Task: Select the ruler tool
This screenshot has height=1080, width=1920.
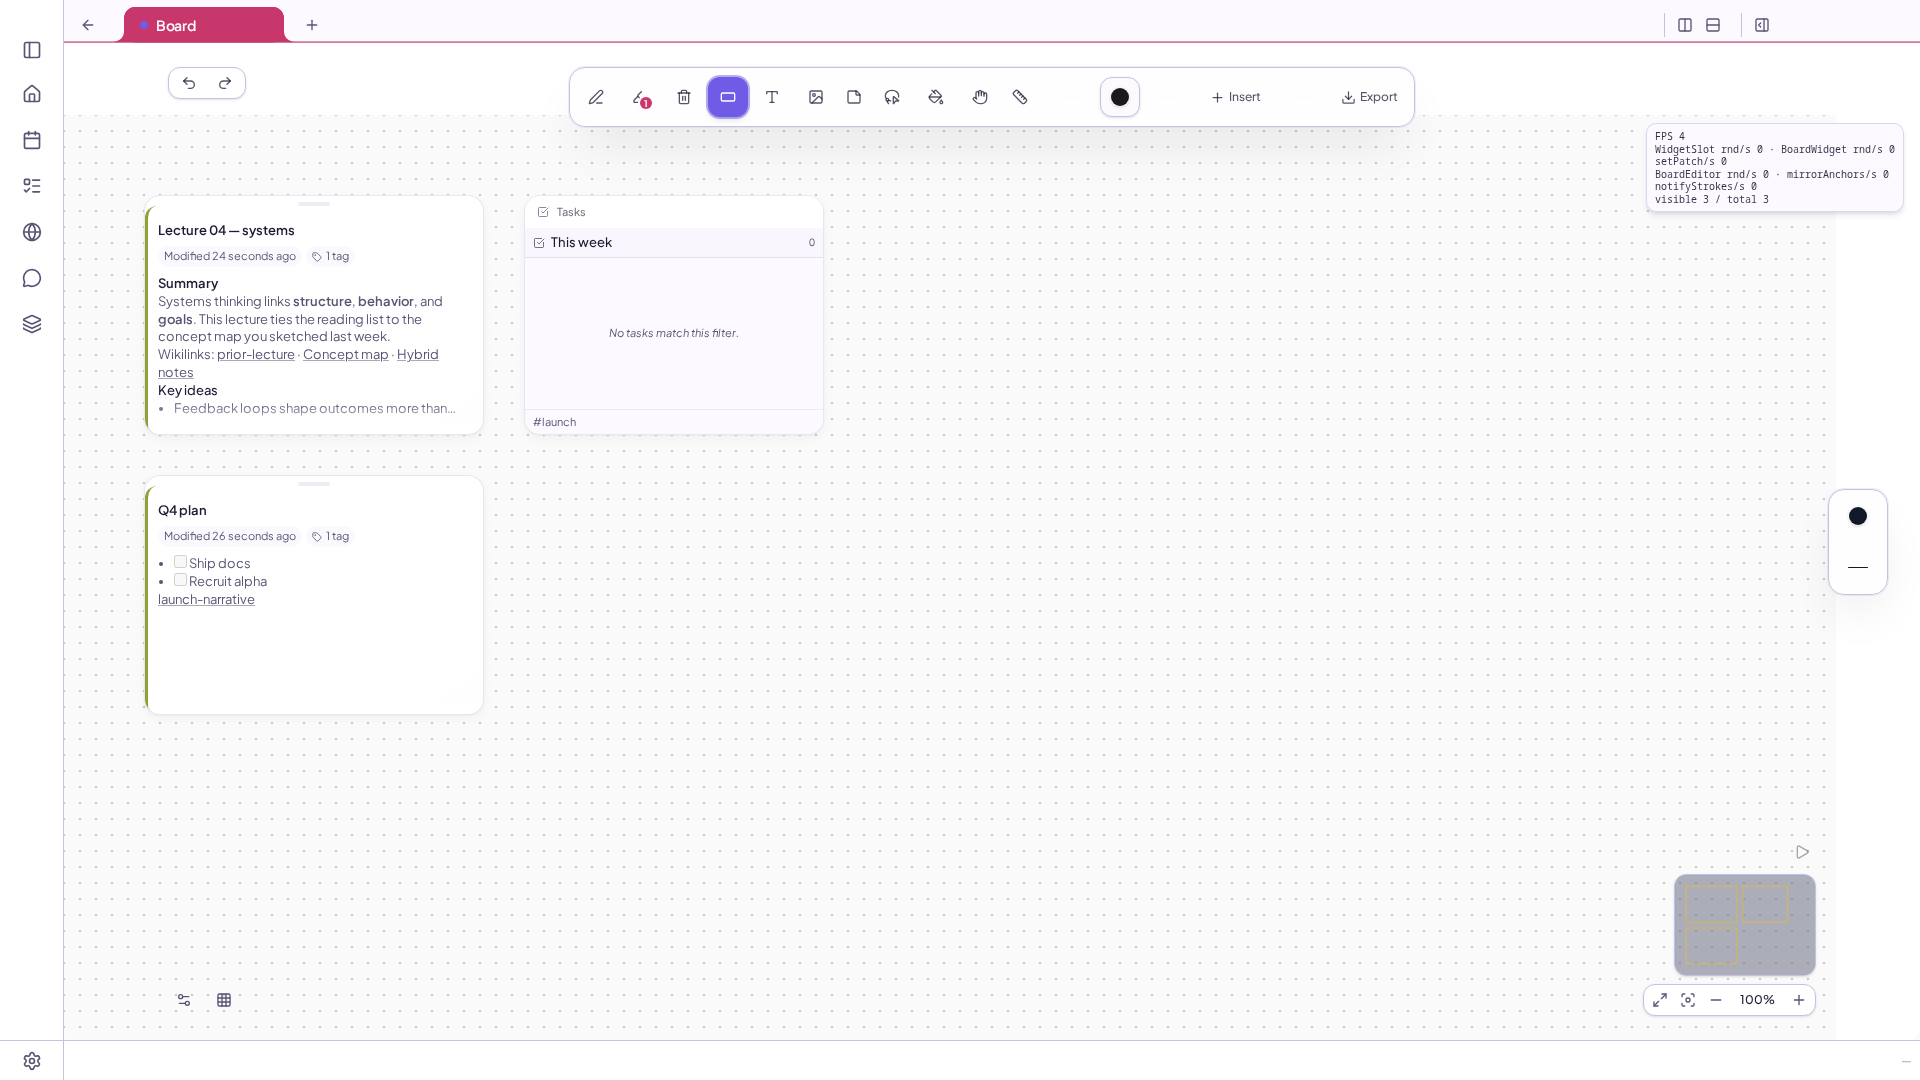Action: [x=1020, y=97]
